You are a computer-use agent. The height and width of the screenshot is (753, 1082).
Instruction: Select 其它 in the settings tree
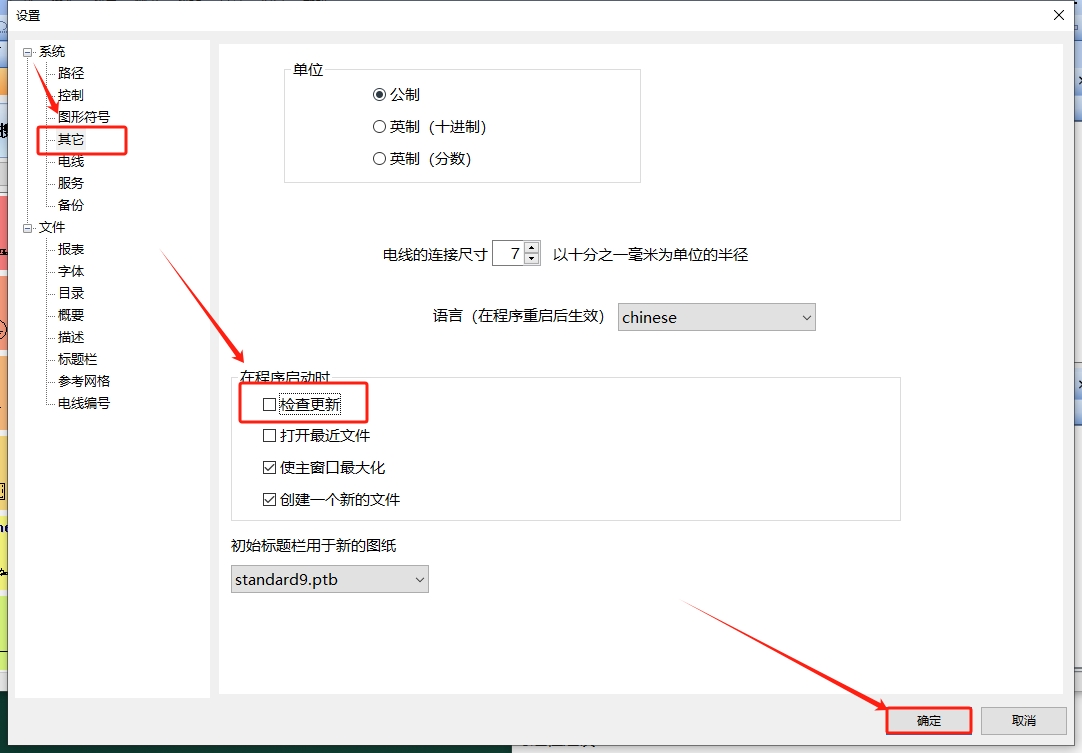point(70,139)
